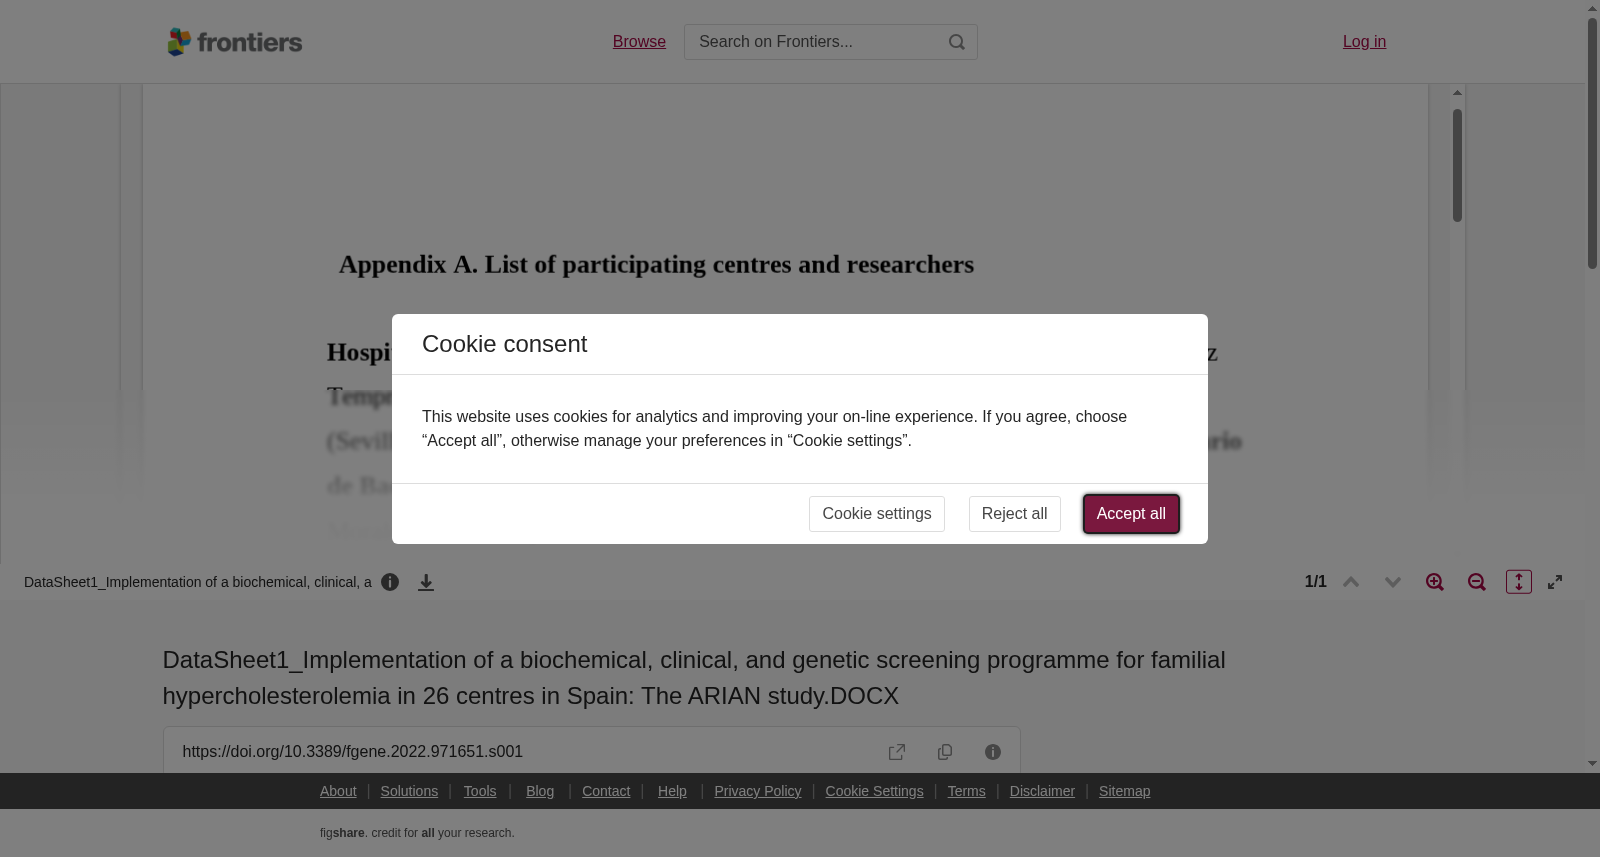Viewport: 1600px width, 857px height.
Task: Toggle fit-to-height view mode
Action: 1519,582
